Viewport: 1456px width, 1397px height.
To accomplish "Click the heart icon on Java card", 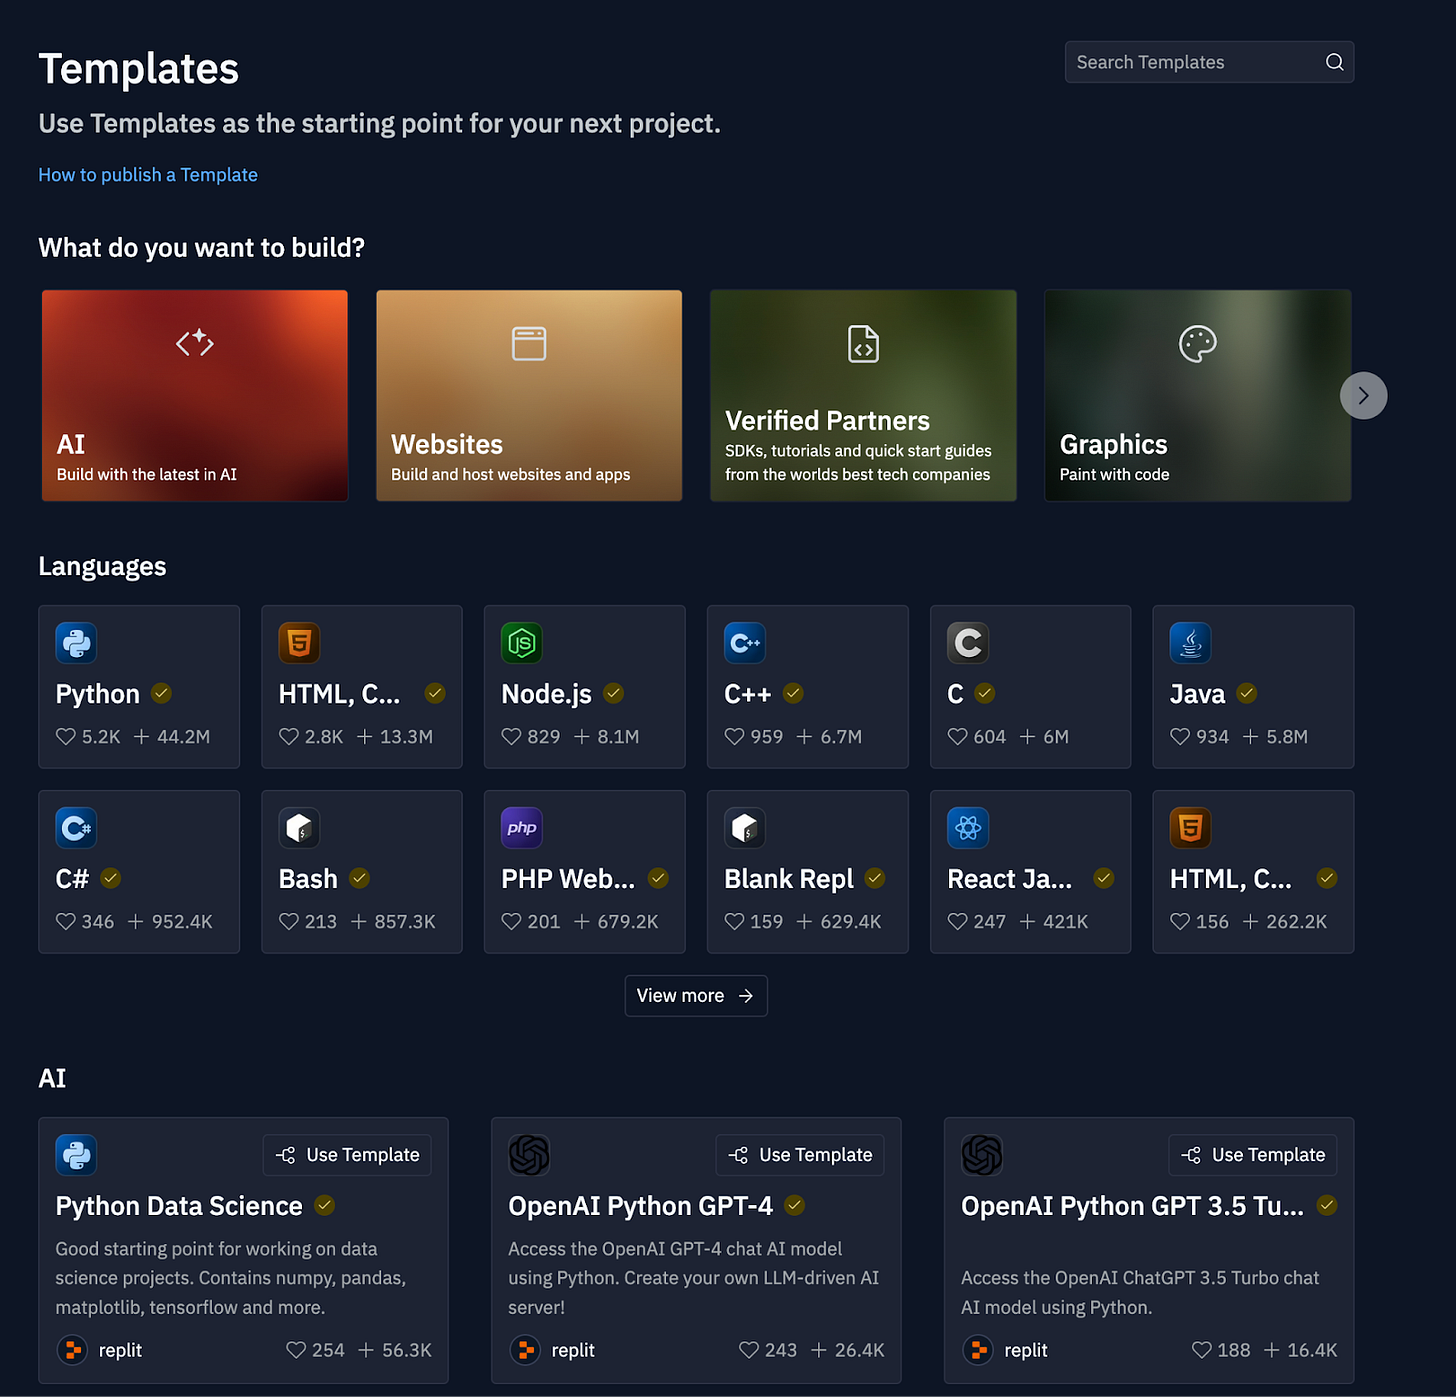I will 1180,737.
